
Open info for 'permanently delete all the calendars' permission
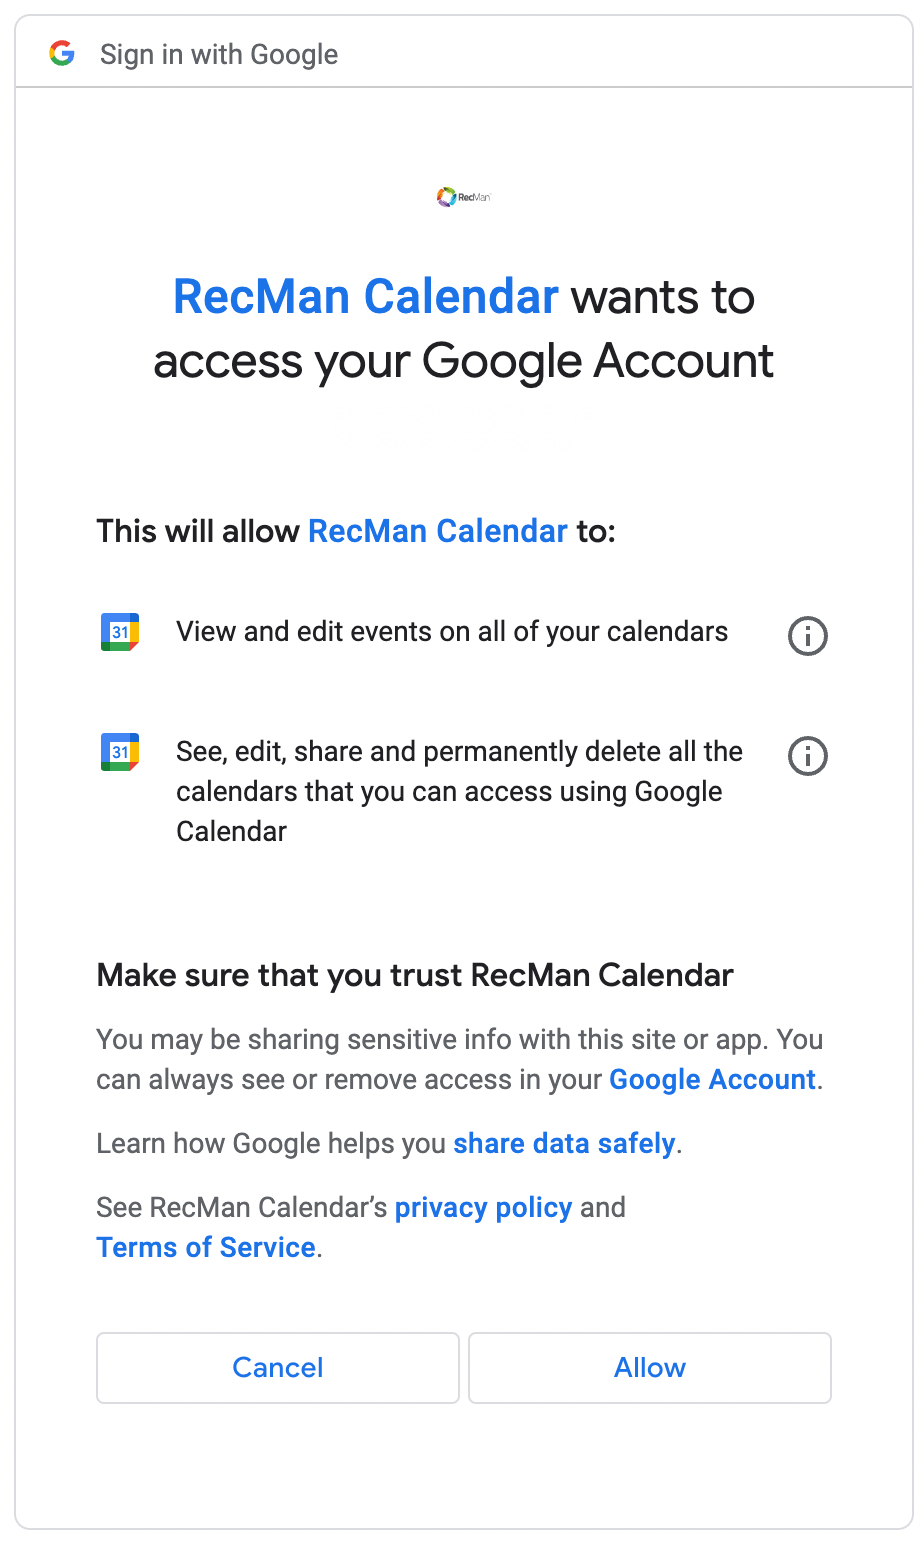808,756
